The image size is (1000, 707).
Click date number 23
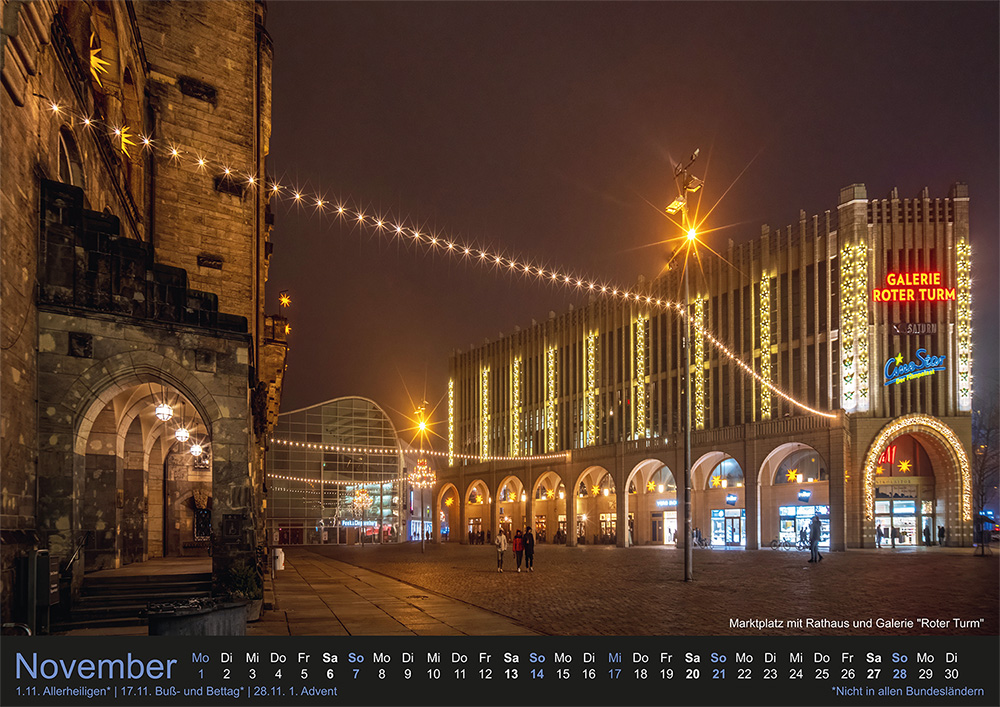pos(770,674)
